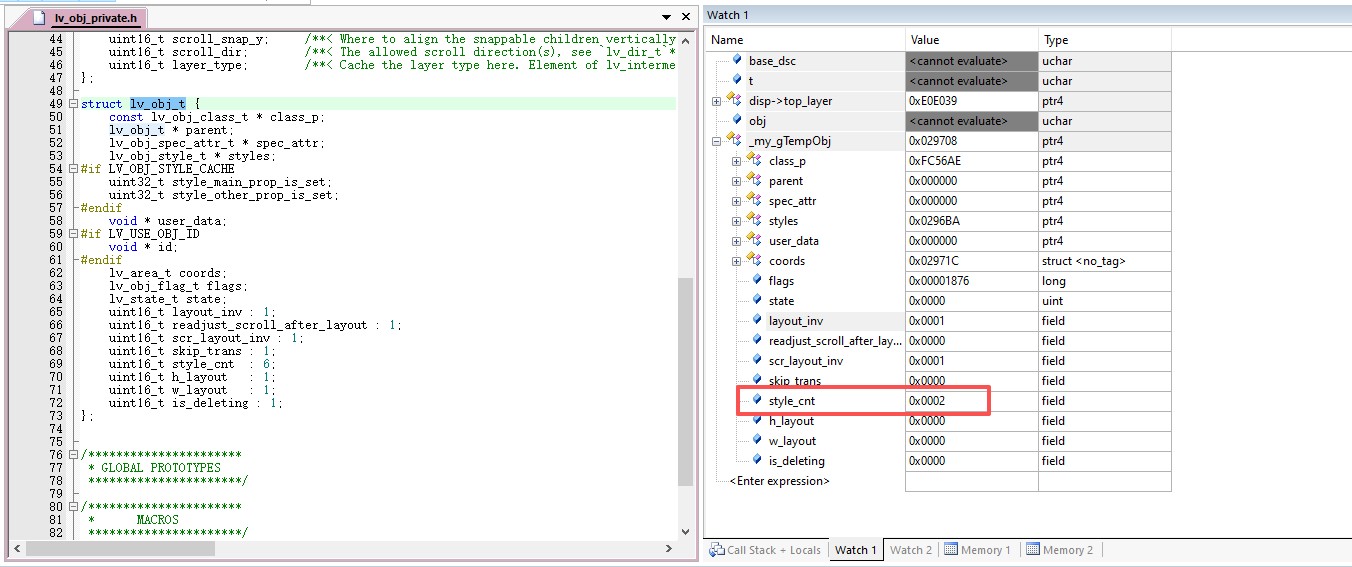The image size is (1352, 567).
Task: Collapse the struct lv_obj_t code block
Action: 74,104
